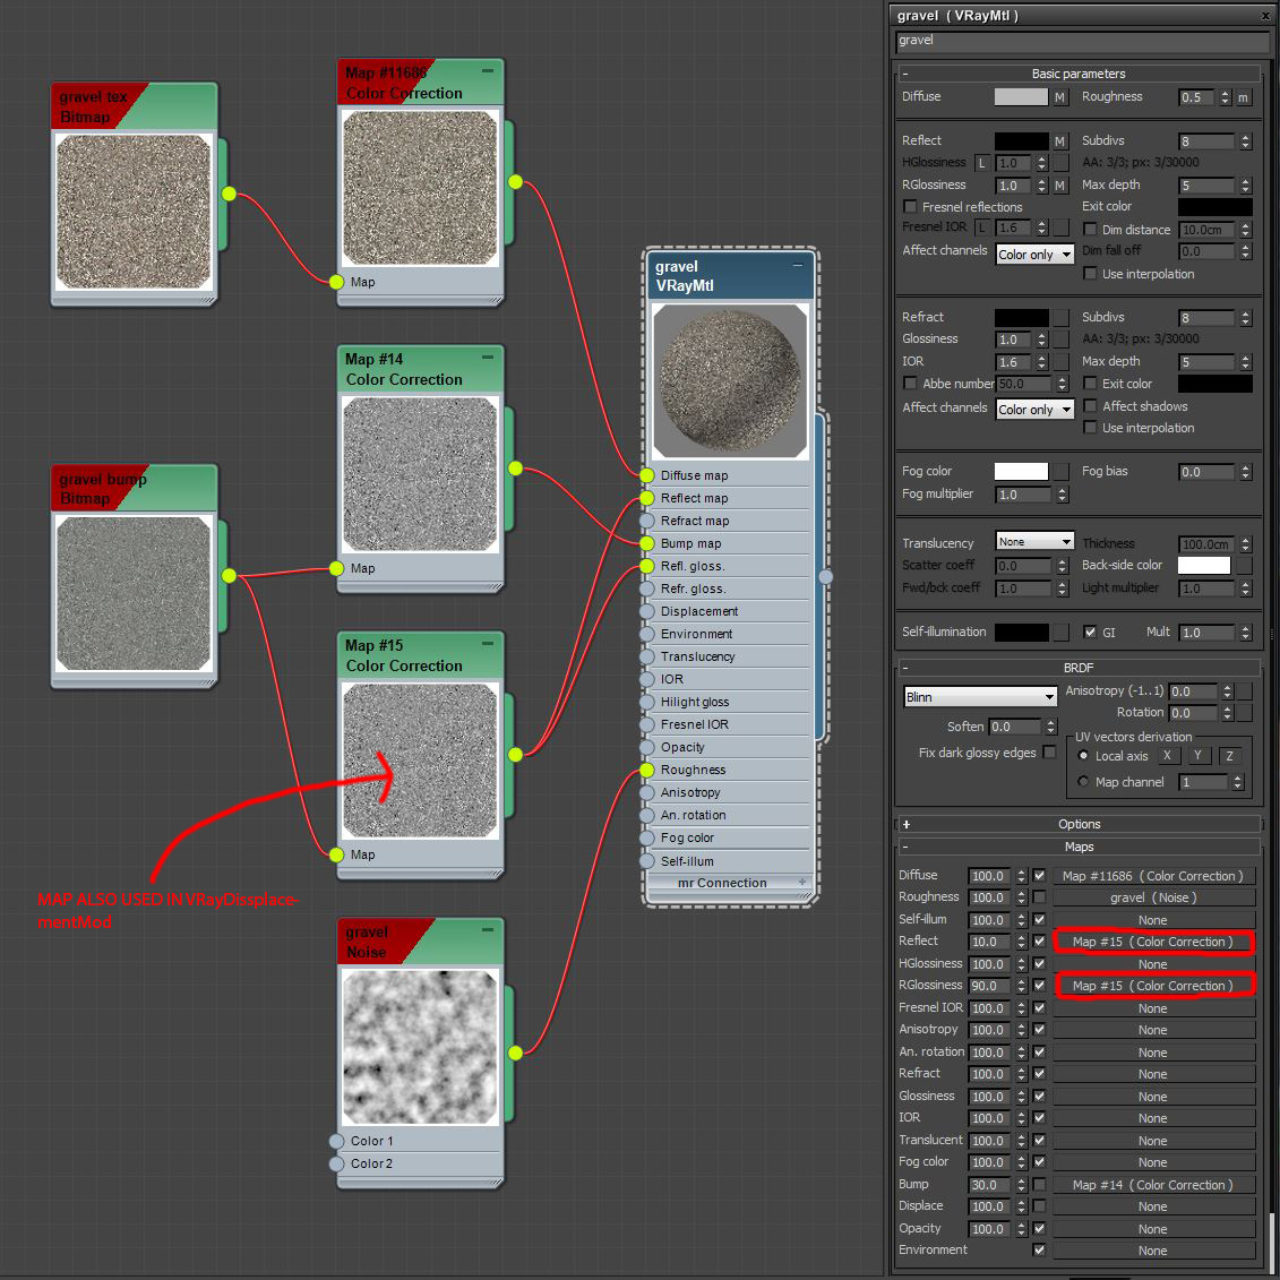Screen dimensions: 1280x1280
Task: Click the Displacement input socket on VRayMtl node
Action: pos(647,611)
